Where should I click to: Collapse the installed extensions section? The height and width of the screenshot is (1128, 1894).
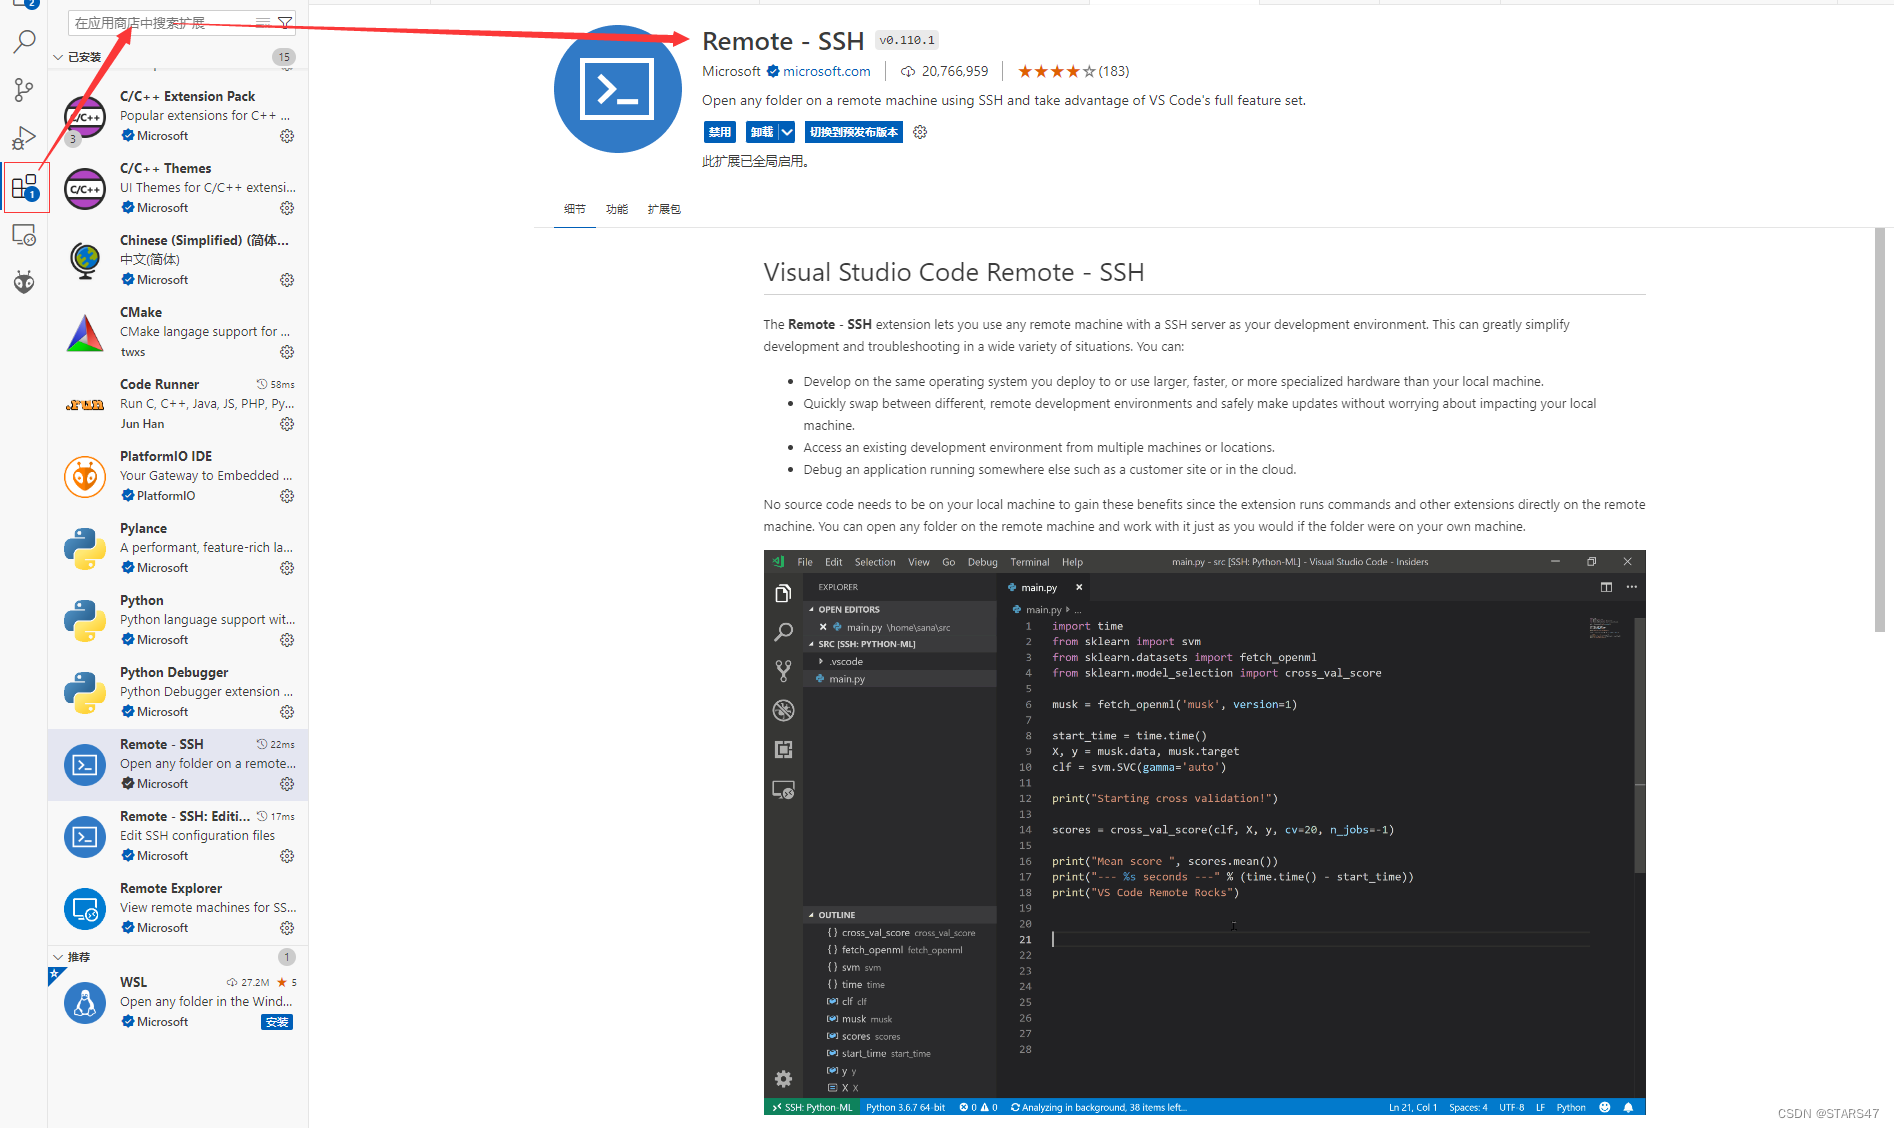click(58, 57)
